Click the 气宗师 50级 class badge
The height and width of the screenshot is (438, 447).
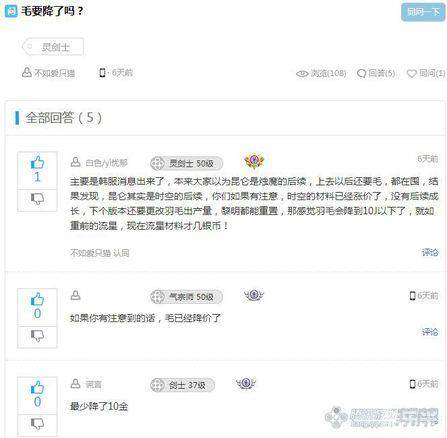coord(186,297)
